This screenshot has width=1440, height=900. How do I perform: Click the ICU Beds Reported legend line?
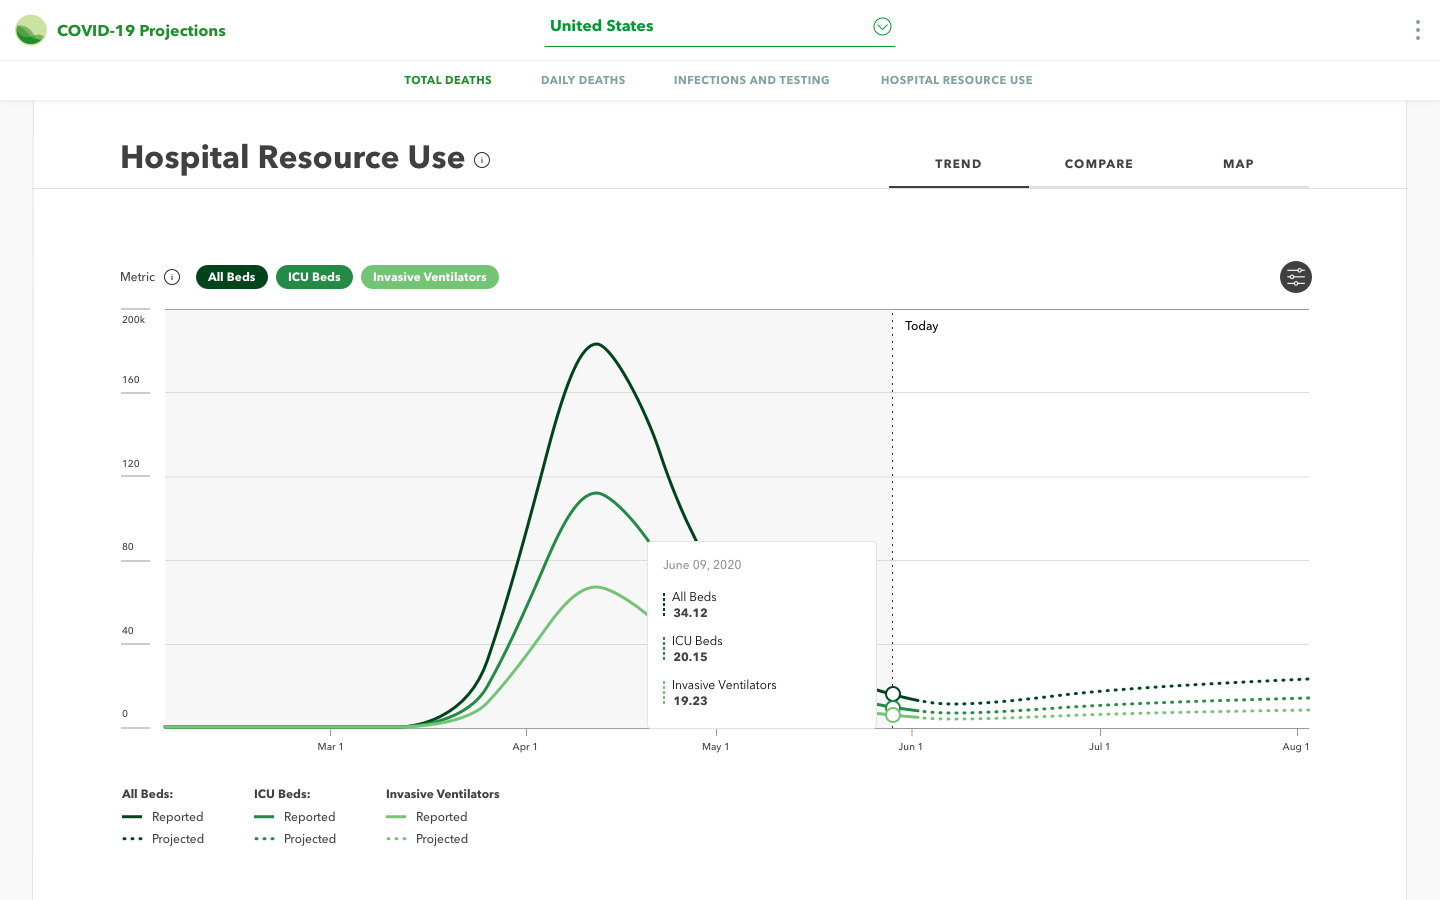point(266,817)
